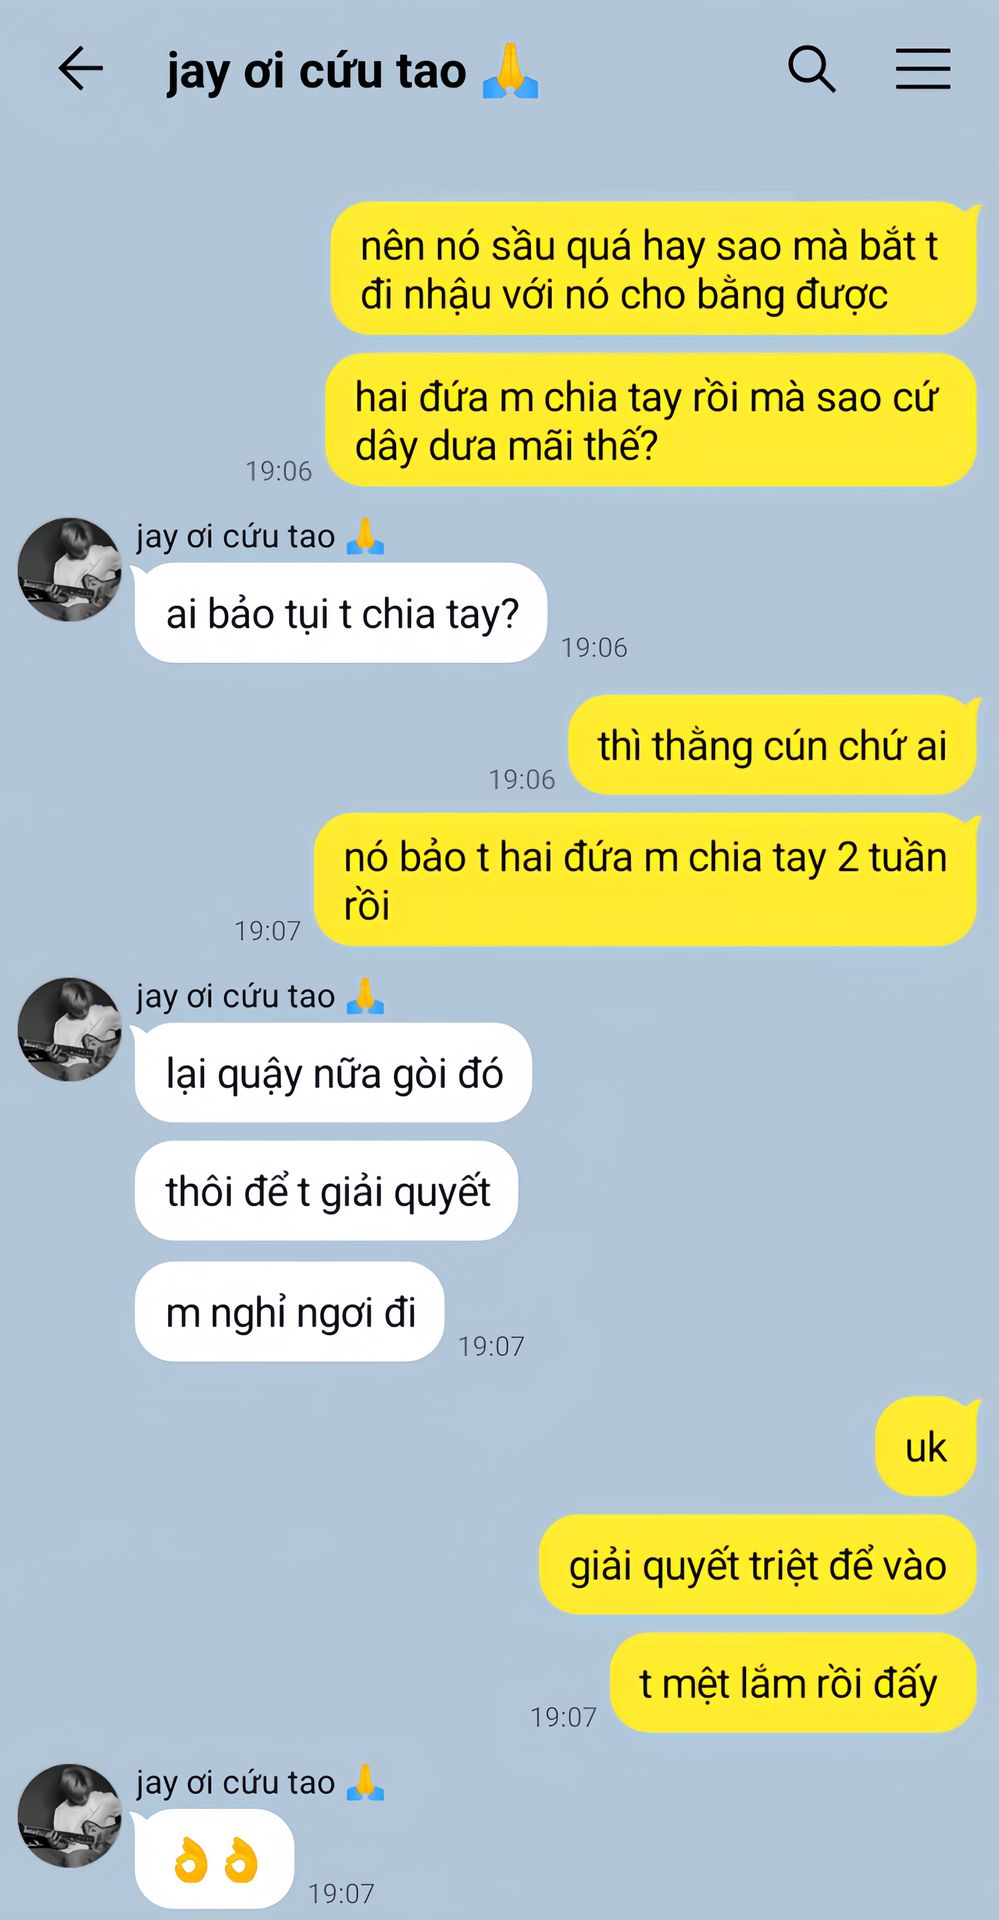Select the top message 'nên nó sầu quá hay sao...'
The image size is (999, 1920).
(x=654, y=268)
